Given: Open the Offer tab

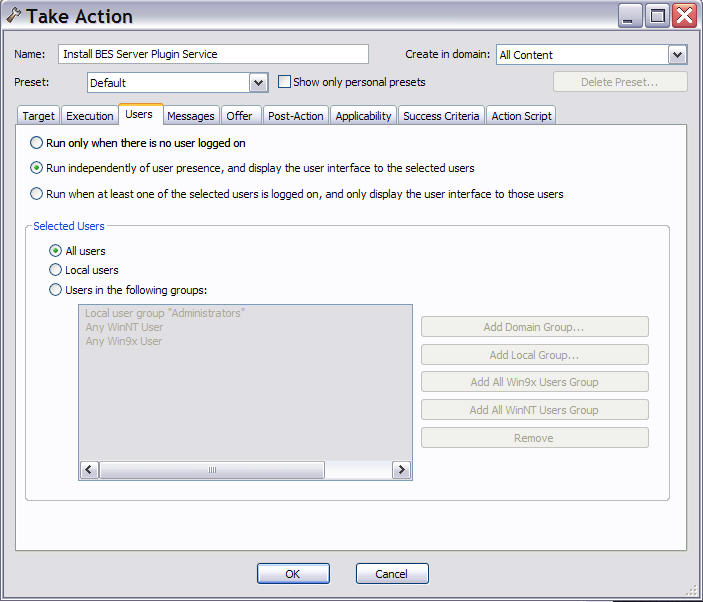Looking at the screenshot, I should 239,116.
